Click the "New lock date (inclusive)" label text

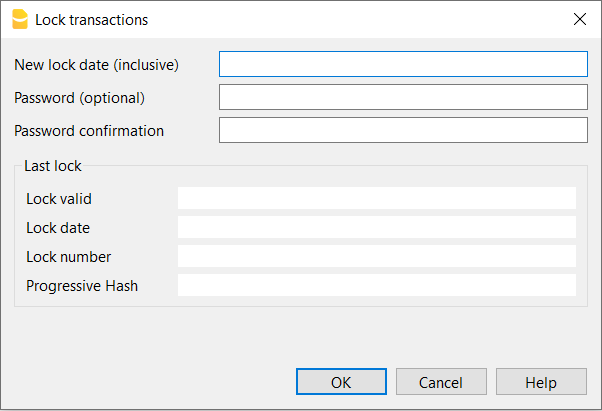pos(96,65)
